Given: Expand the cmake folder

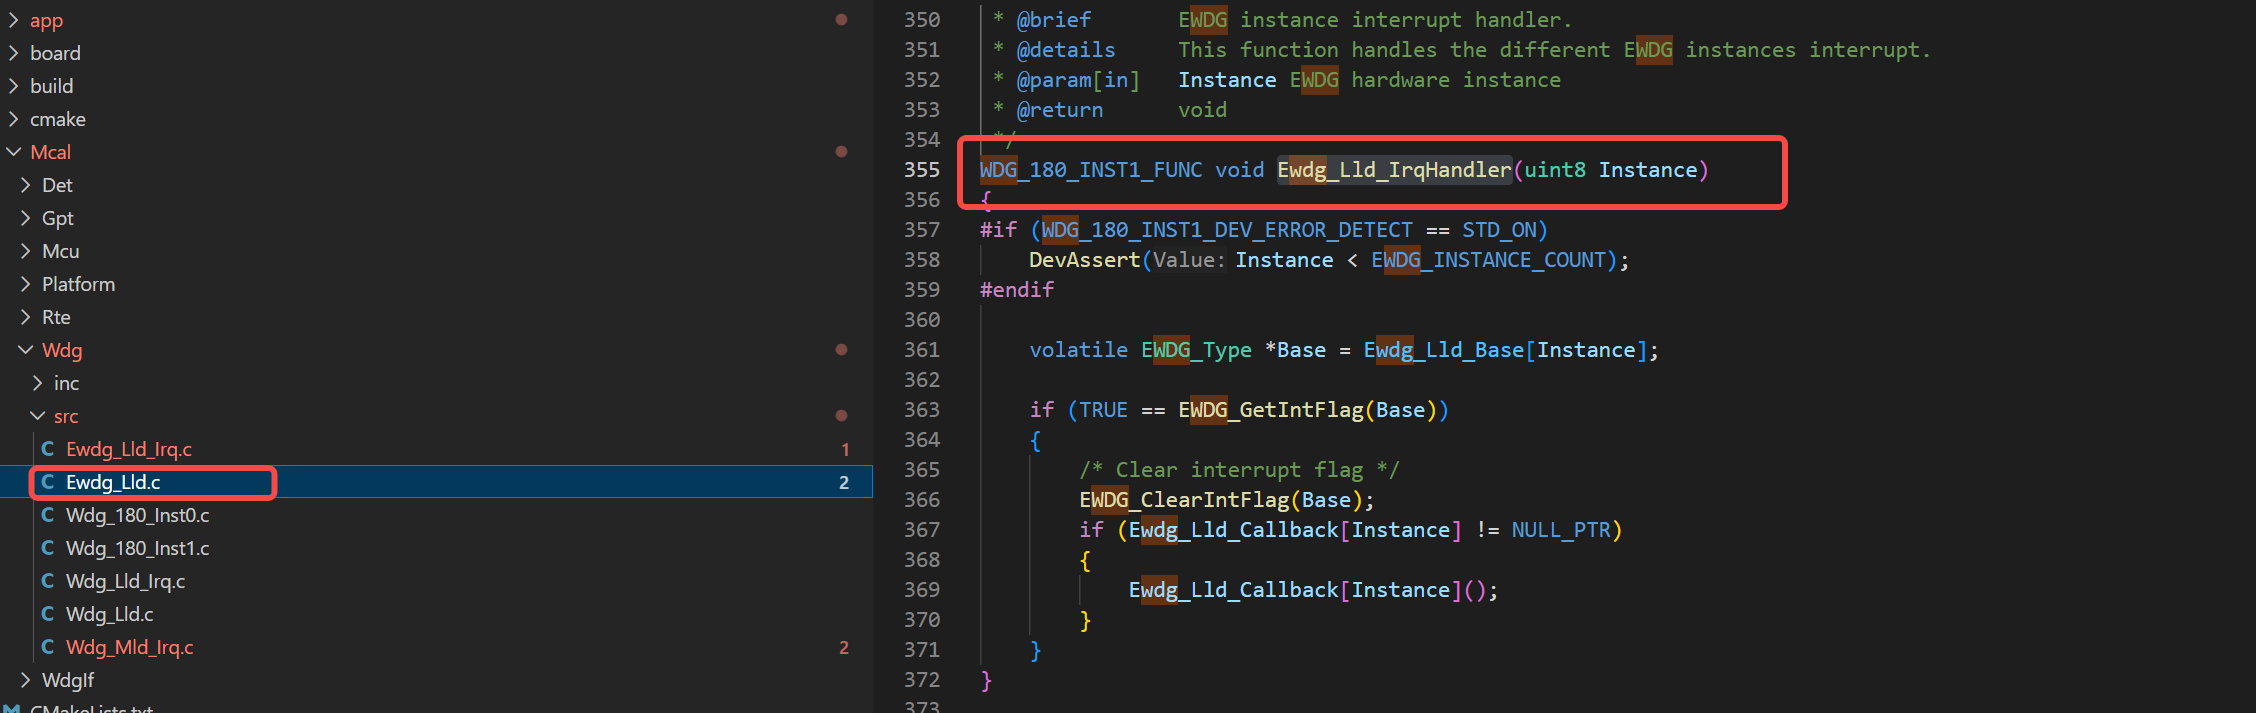Looking at the screenshot, I should click(x=14, y=119).
